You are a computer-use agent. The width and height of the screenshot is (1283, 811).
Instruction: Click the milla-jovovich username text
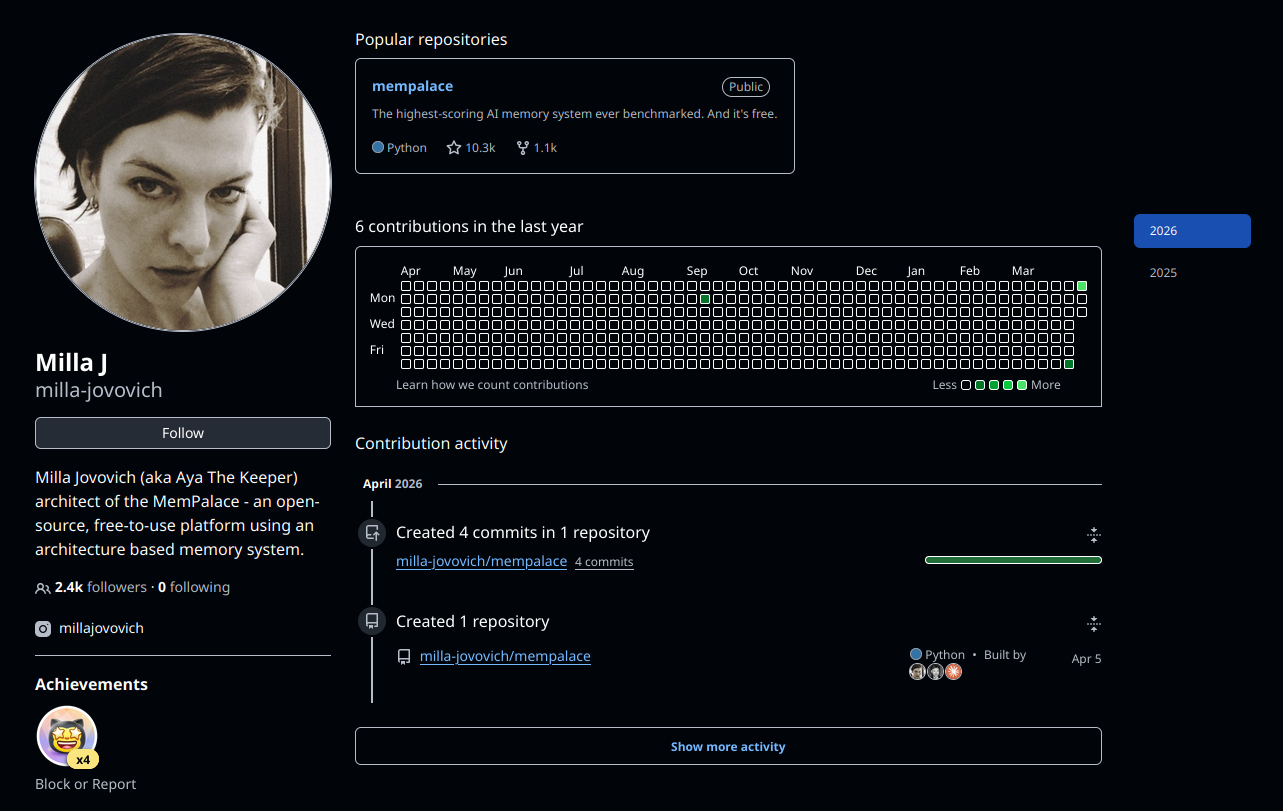99,390
